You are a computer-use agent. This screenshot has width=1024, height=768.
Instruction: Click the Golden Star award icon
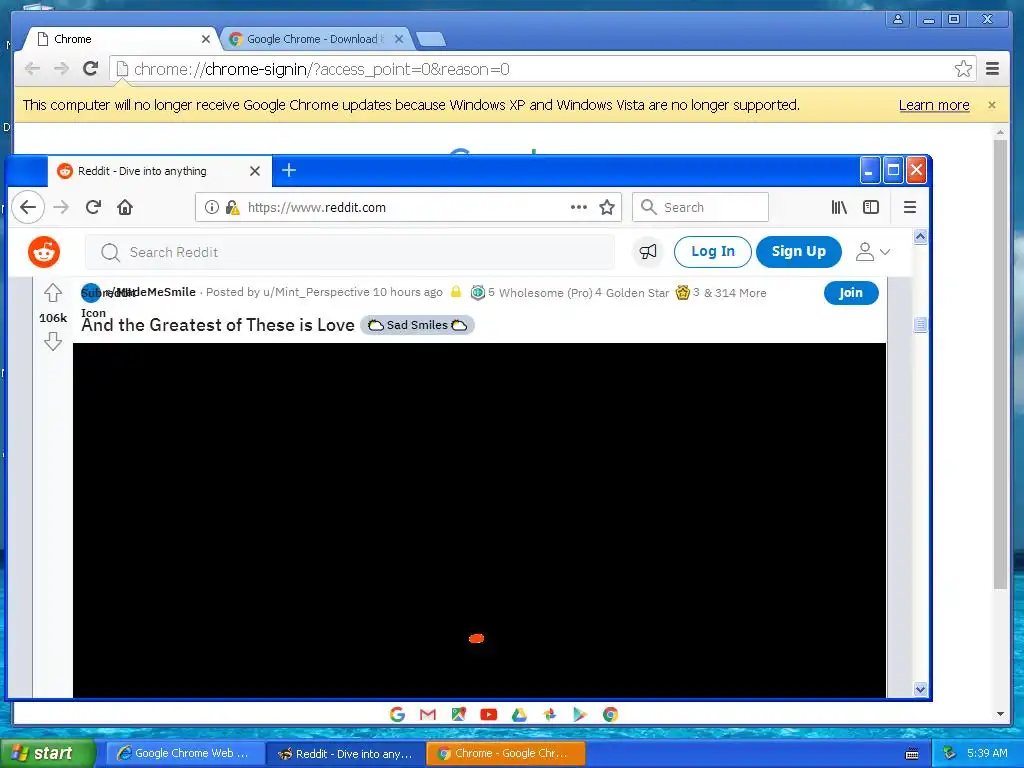pos(682,293)
